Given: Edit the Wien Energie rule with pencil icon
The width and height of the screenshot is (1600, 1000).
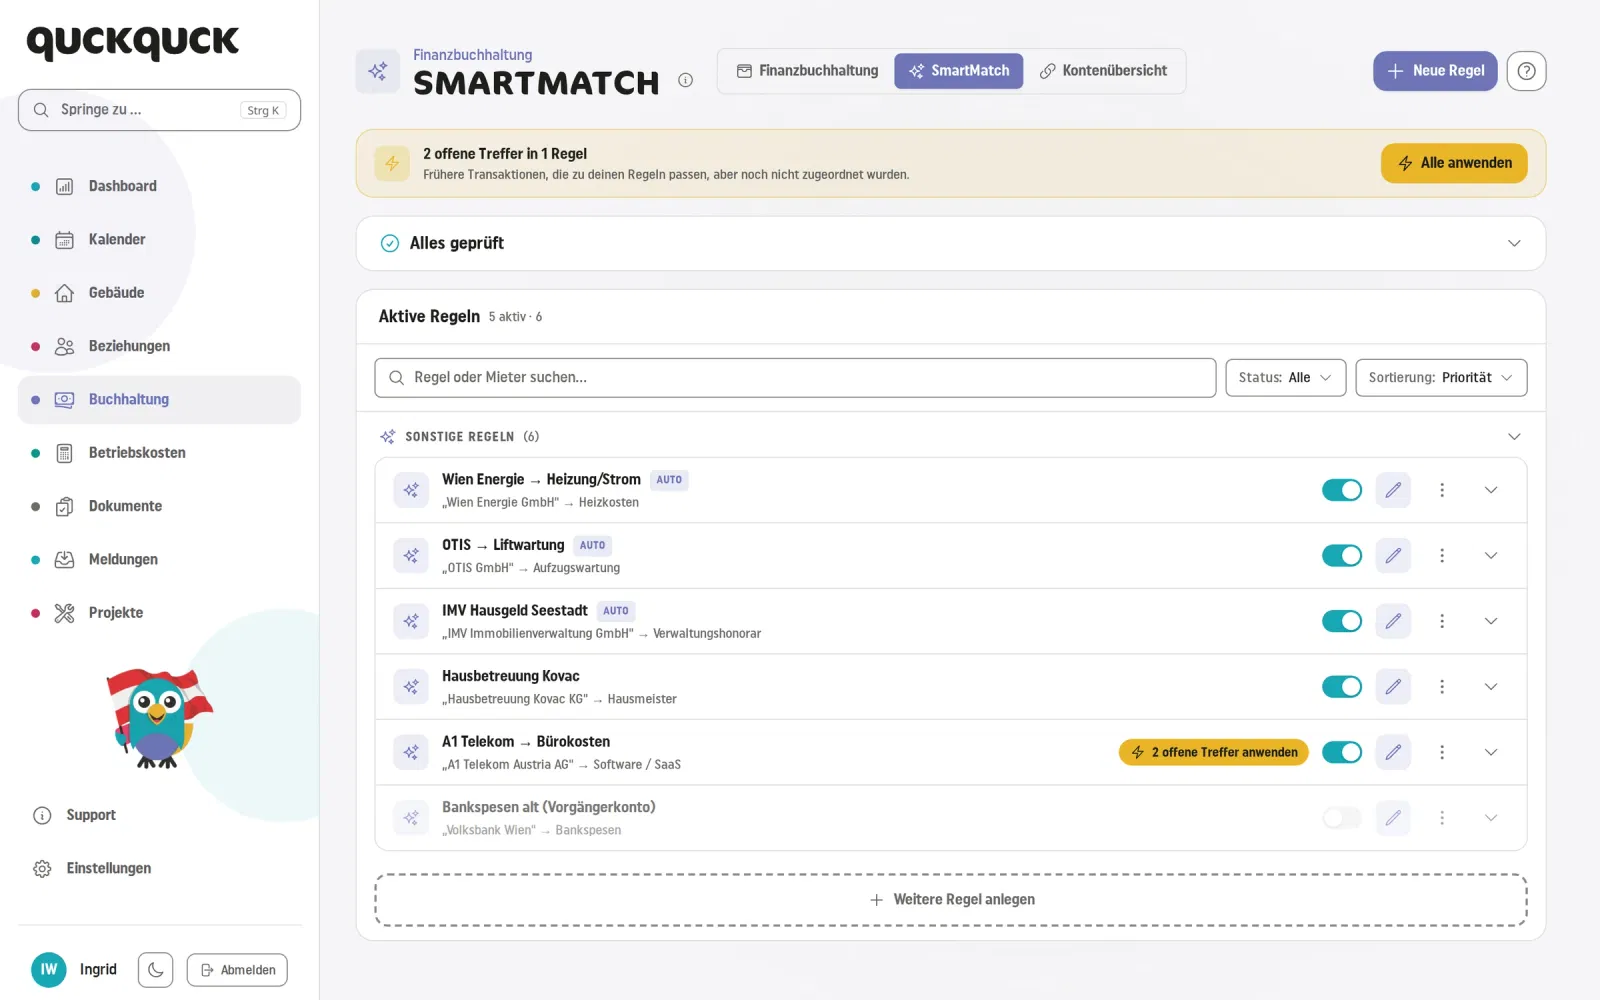Looking at the screenshot, I should tap(1393, 490).
